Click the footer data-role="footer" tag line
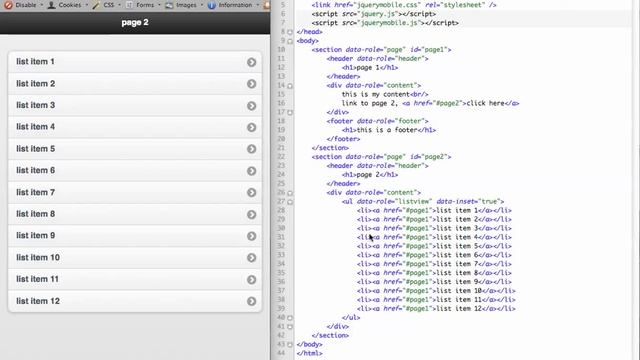This screenshot has width=640, height=360. [x=377, y=121]
